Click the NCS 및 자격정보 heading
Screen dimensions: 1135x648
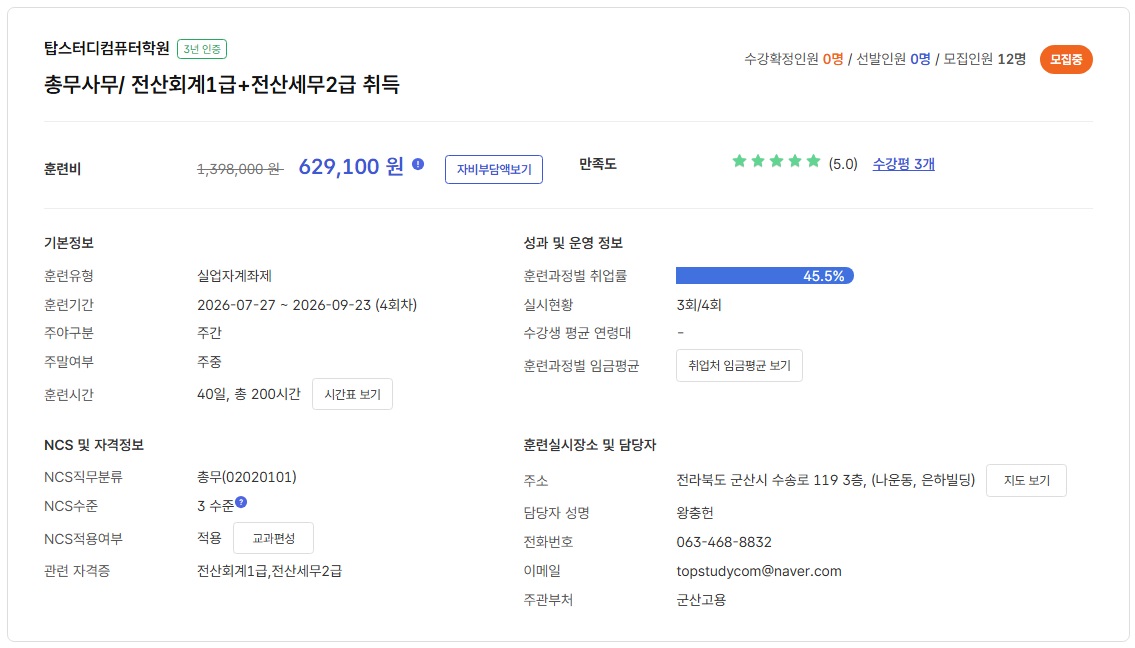(94, 445)
